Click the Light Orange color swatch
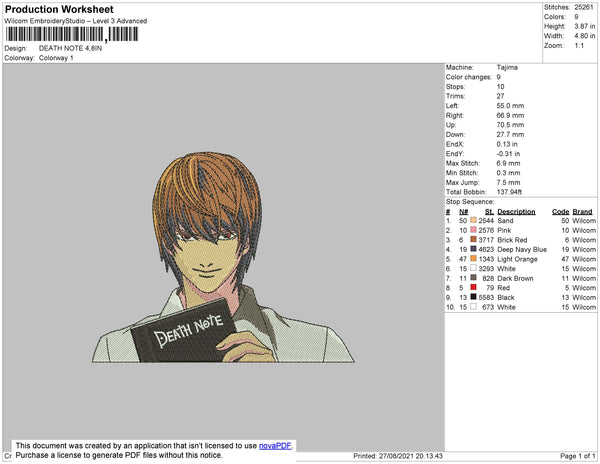 tap(473, 259)
